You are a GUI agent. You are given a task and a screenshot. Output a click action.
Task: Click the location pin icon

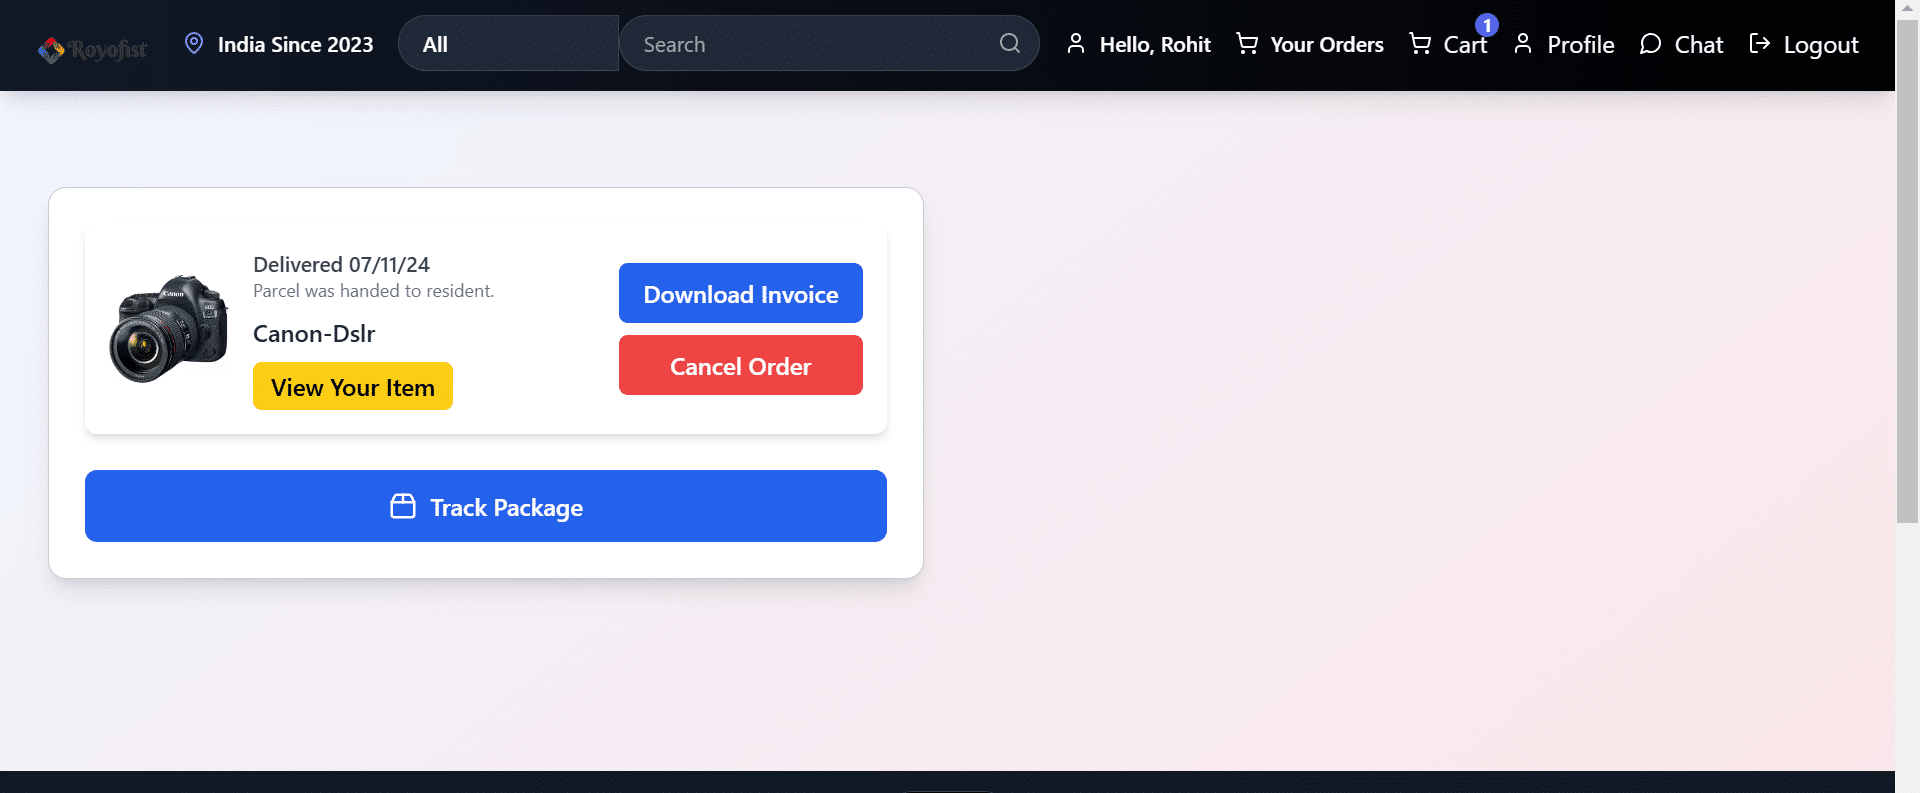194,43
